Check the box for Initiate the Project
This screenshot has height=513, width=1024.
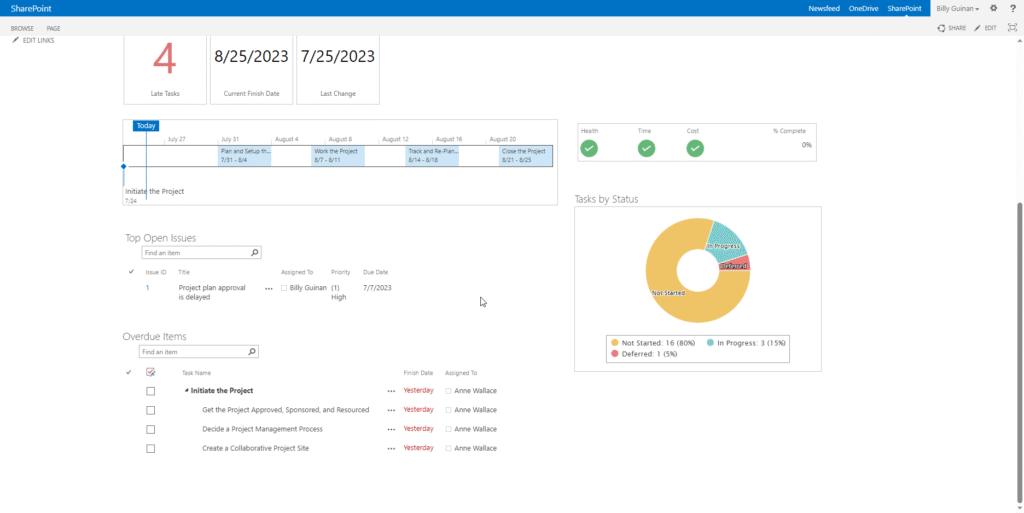coord(151,391)
